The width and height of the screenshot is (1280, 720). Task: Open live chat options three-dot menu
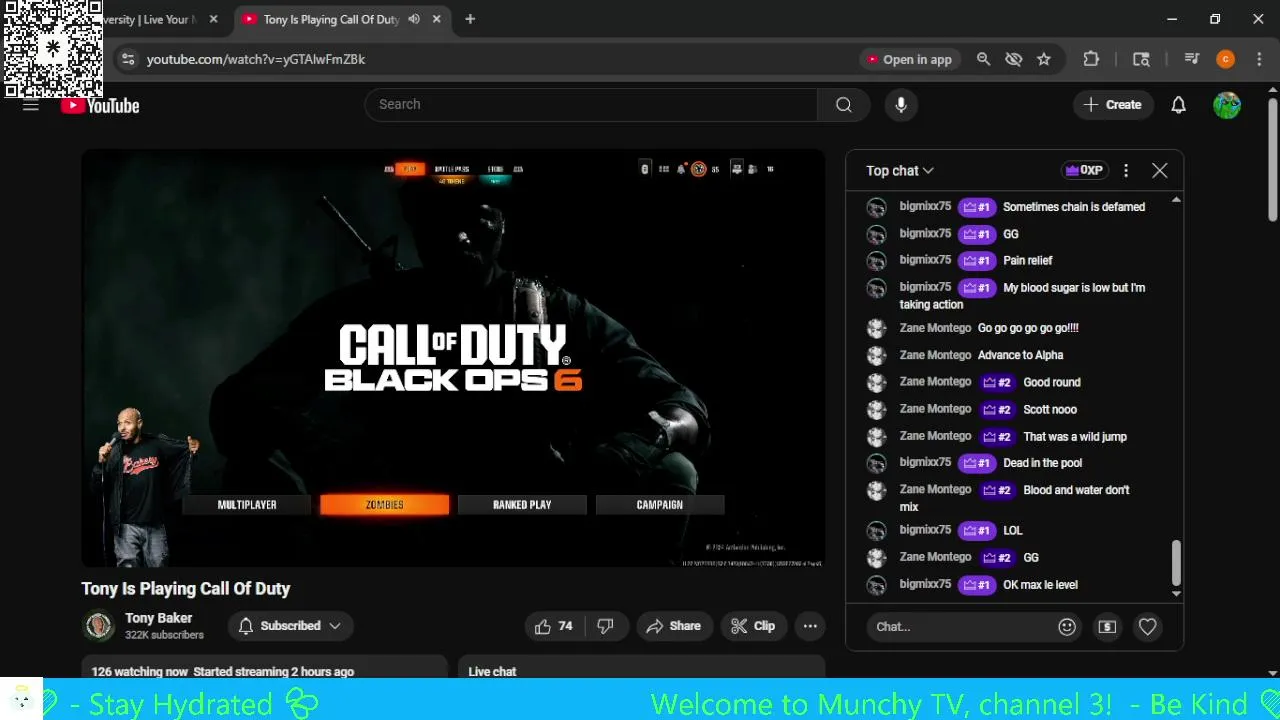1126,171
